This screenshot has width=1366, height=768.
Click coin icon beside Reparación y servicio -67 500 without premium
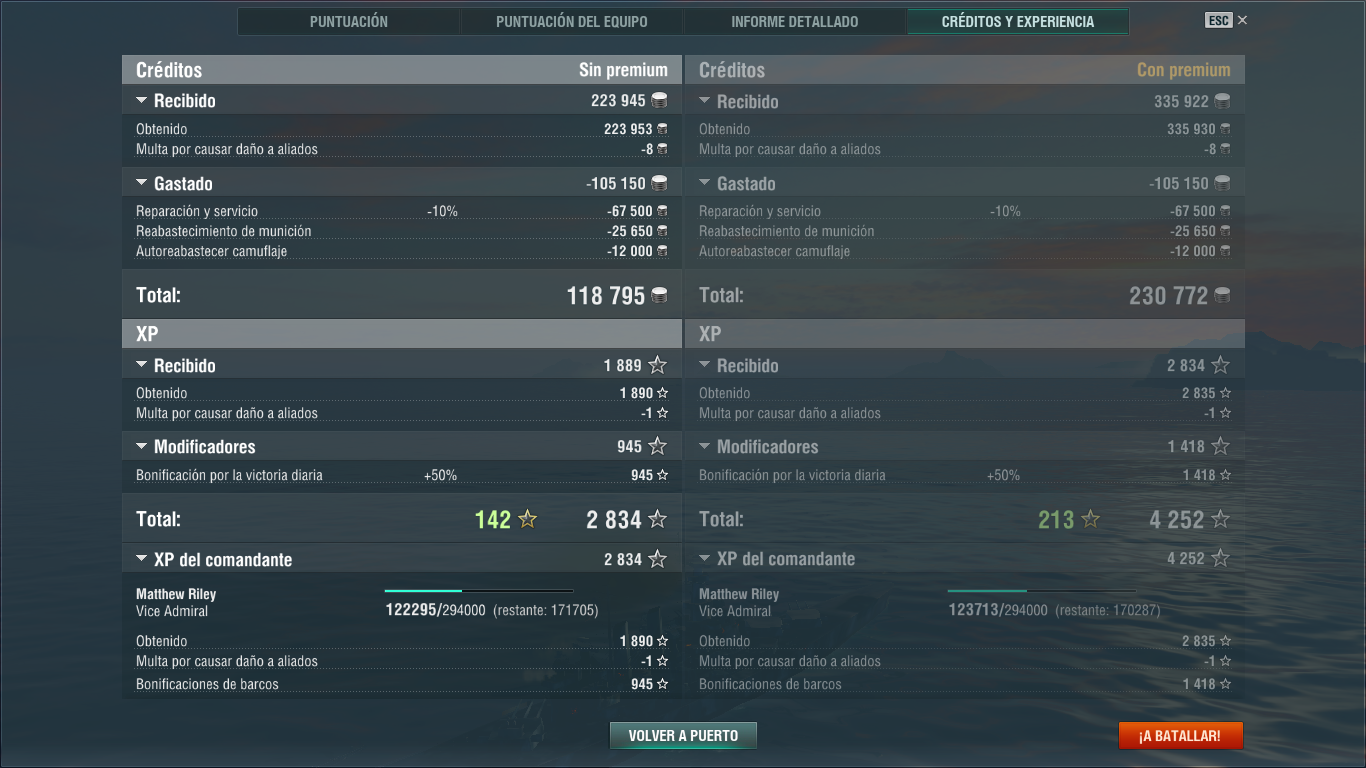[x=662, y=211]
